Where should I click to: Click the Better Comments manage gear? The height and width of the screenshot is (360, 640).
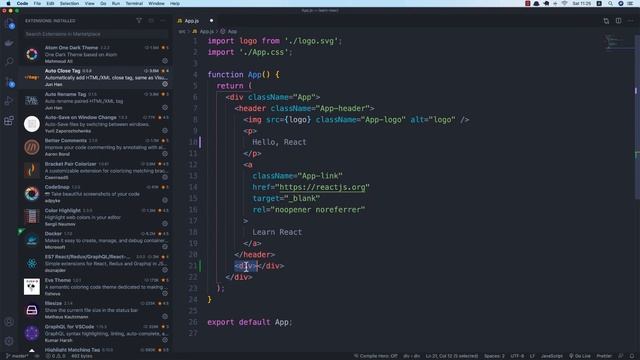coord(165,154)
